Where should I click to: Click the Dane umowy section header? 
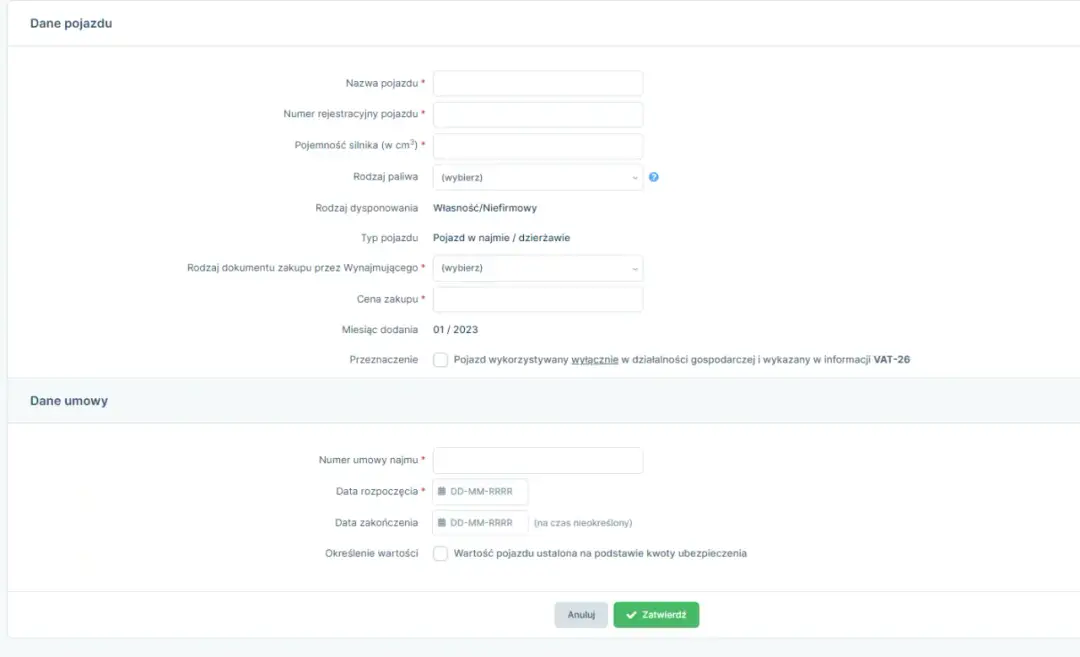[69, 400]
